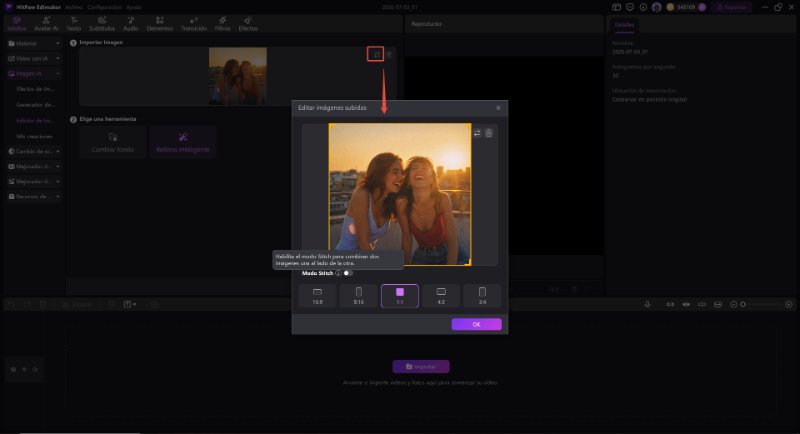Viewport: 800px width, 434px height.
Task: Click the Importar button in timeline
Action: tap(421, 367)
